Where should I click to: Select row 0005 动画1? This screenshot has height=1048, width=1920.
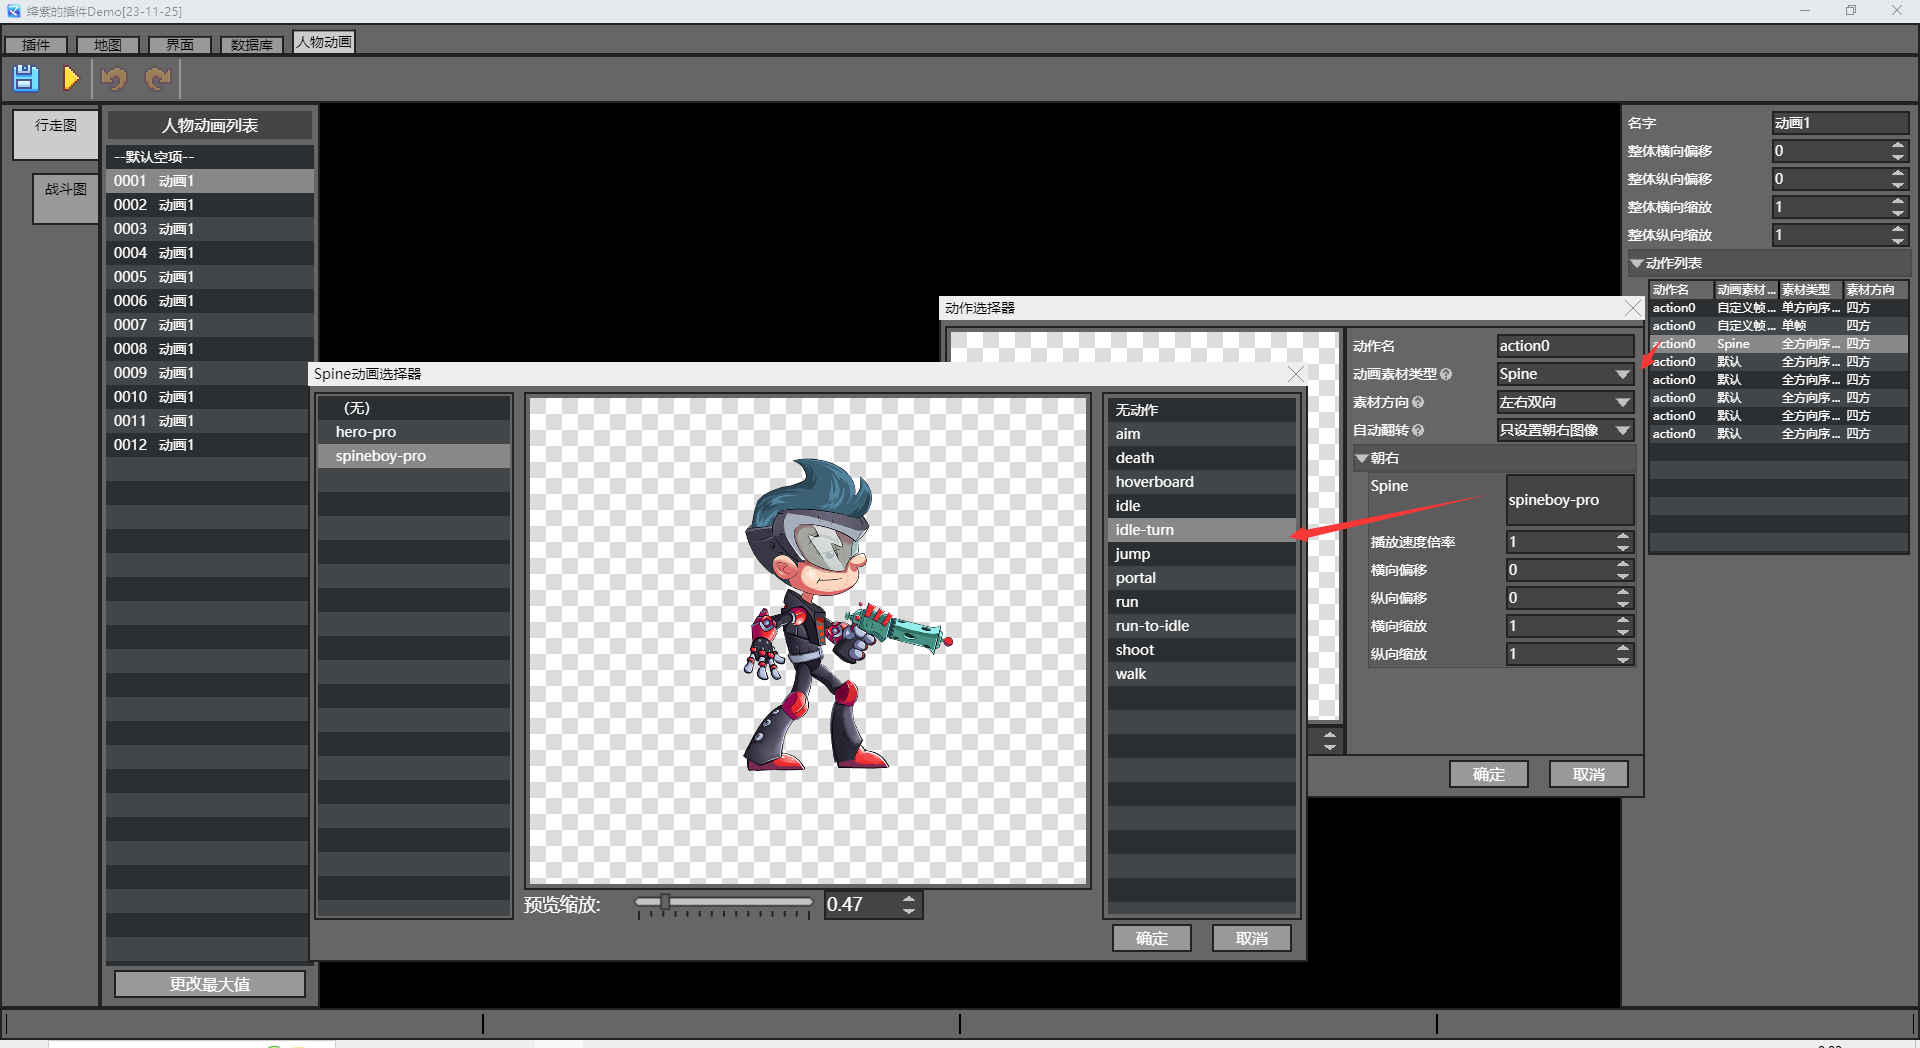pos(210,277)
